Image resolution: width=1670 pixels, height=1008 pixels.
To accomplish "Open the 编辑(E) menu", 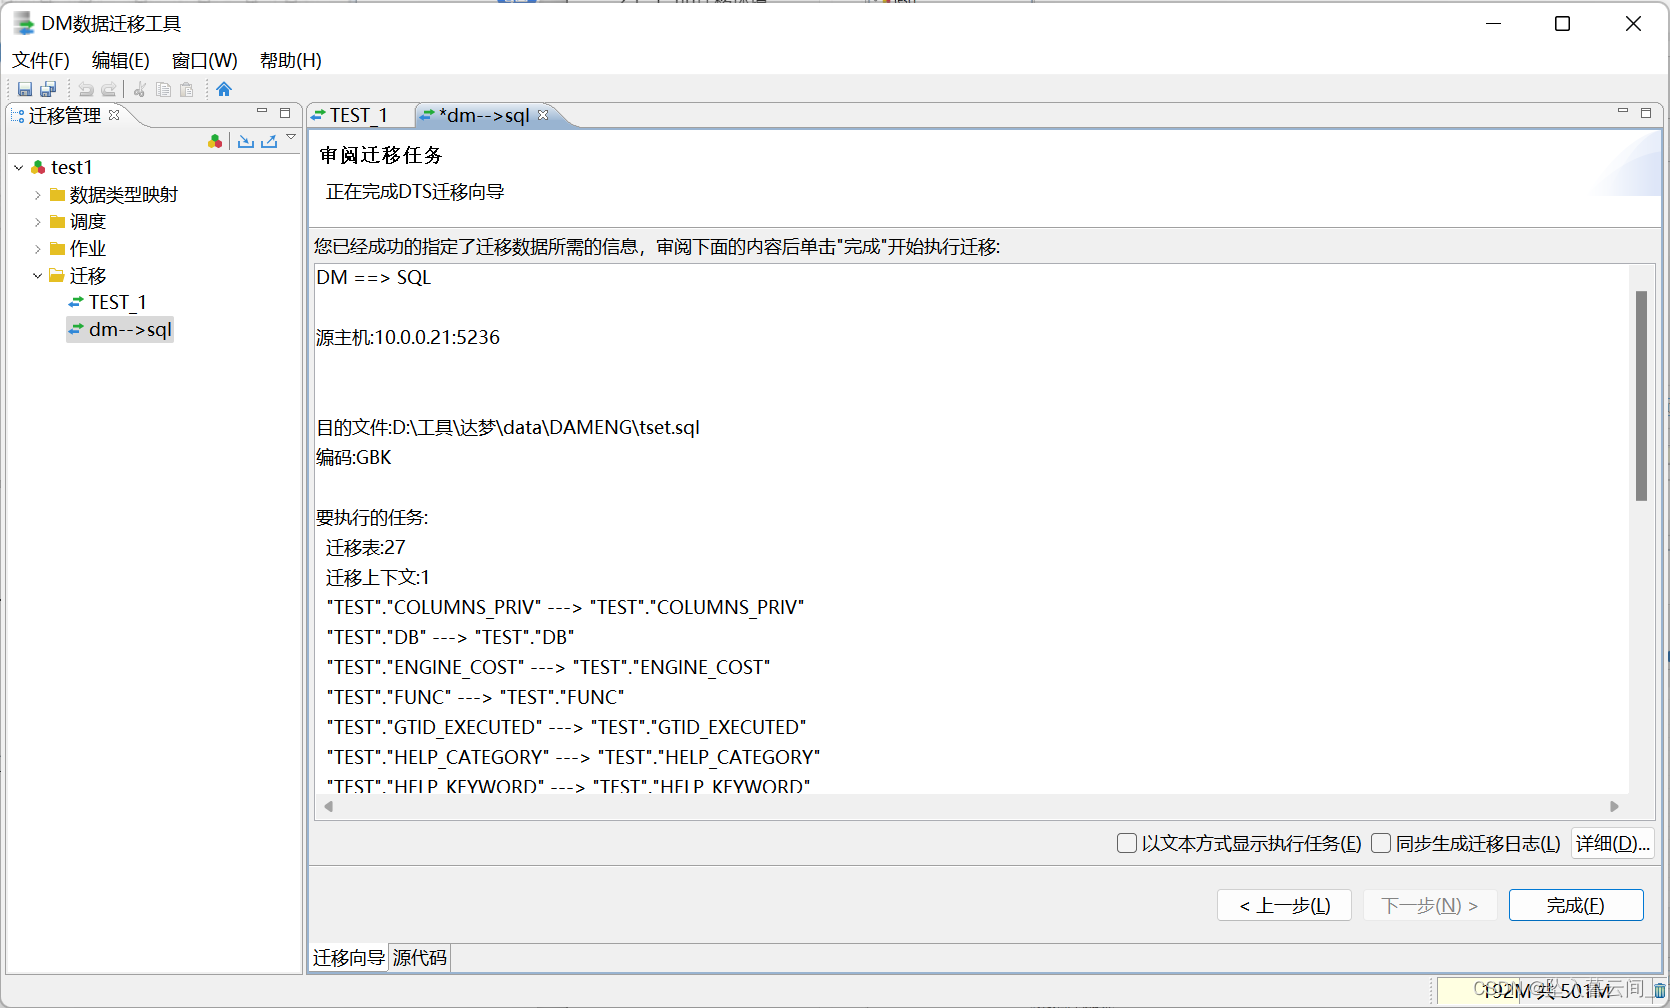I will 119,60.
